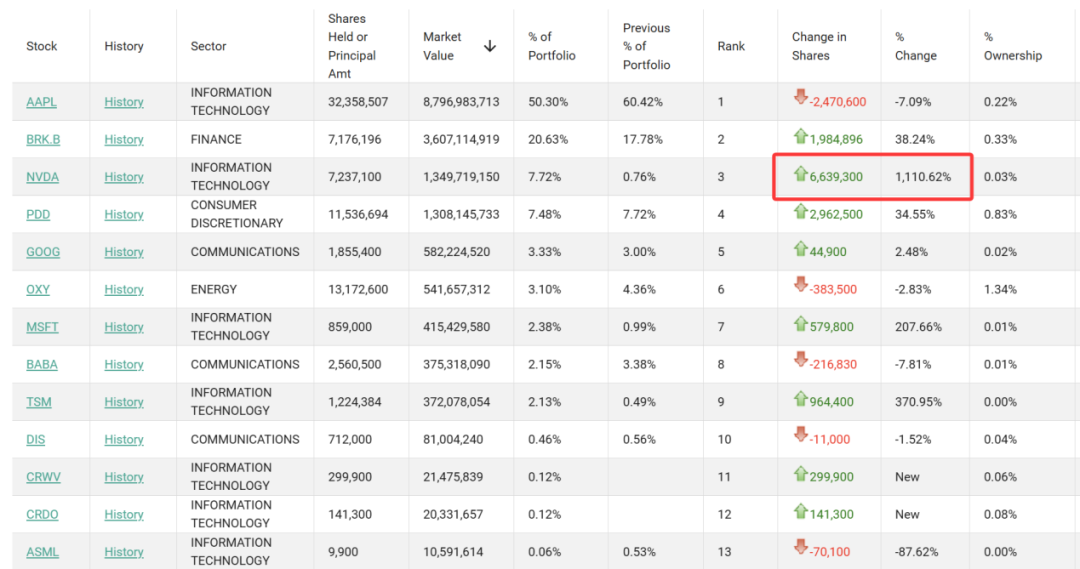Click the Market Value sort arrow
The height and width of the screenshot is (569, 1080).
pyautogui.click(x=490, y=46)
